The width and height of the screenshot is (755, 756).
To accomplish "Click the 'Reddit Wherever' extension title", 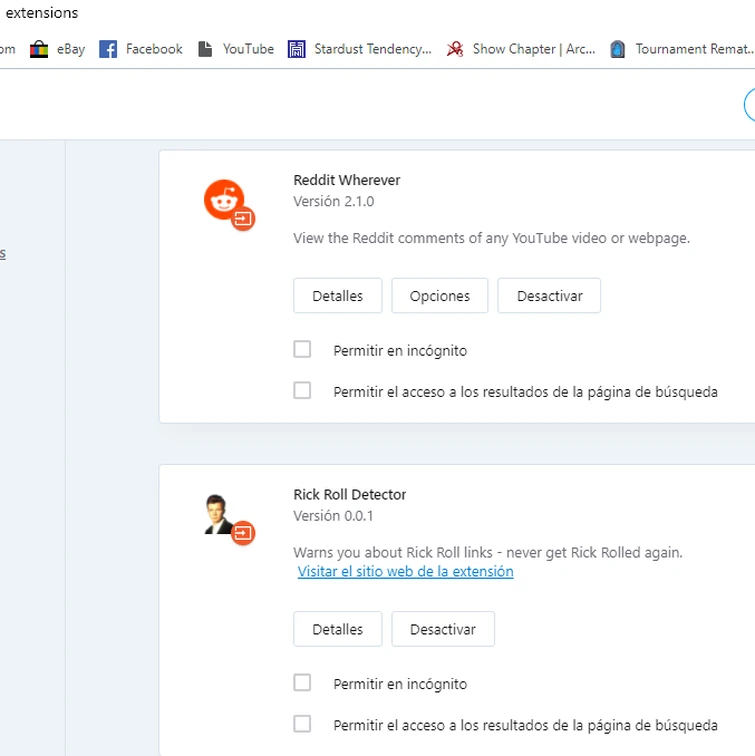I will [346, 180].
